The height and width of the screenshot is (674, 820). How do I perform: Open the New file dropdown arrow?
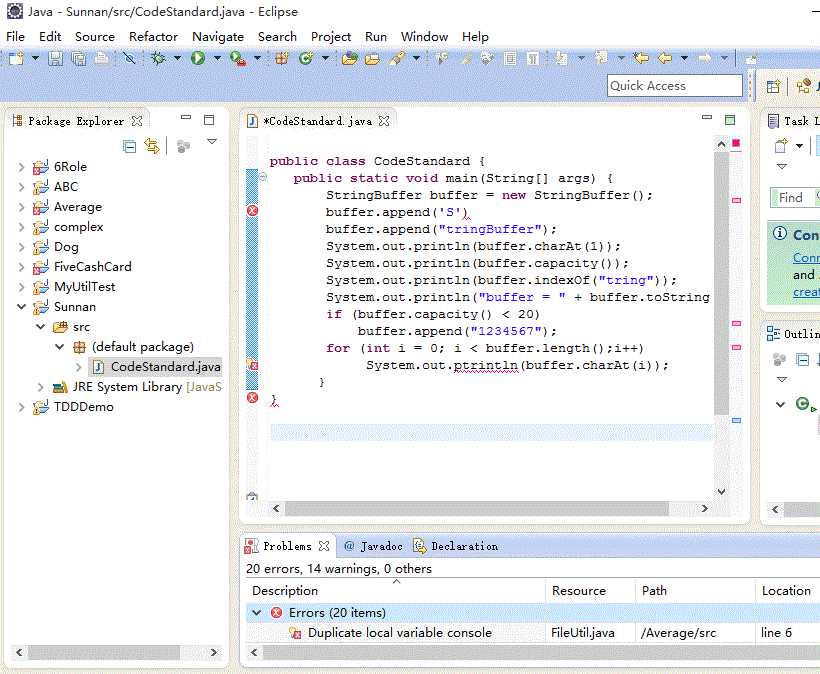pos(35,58)
